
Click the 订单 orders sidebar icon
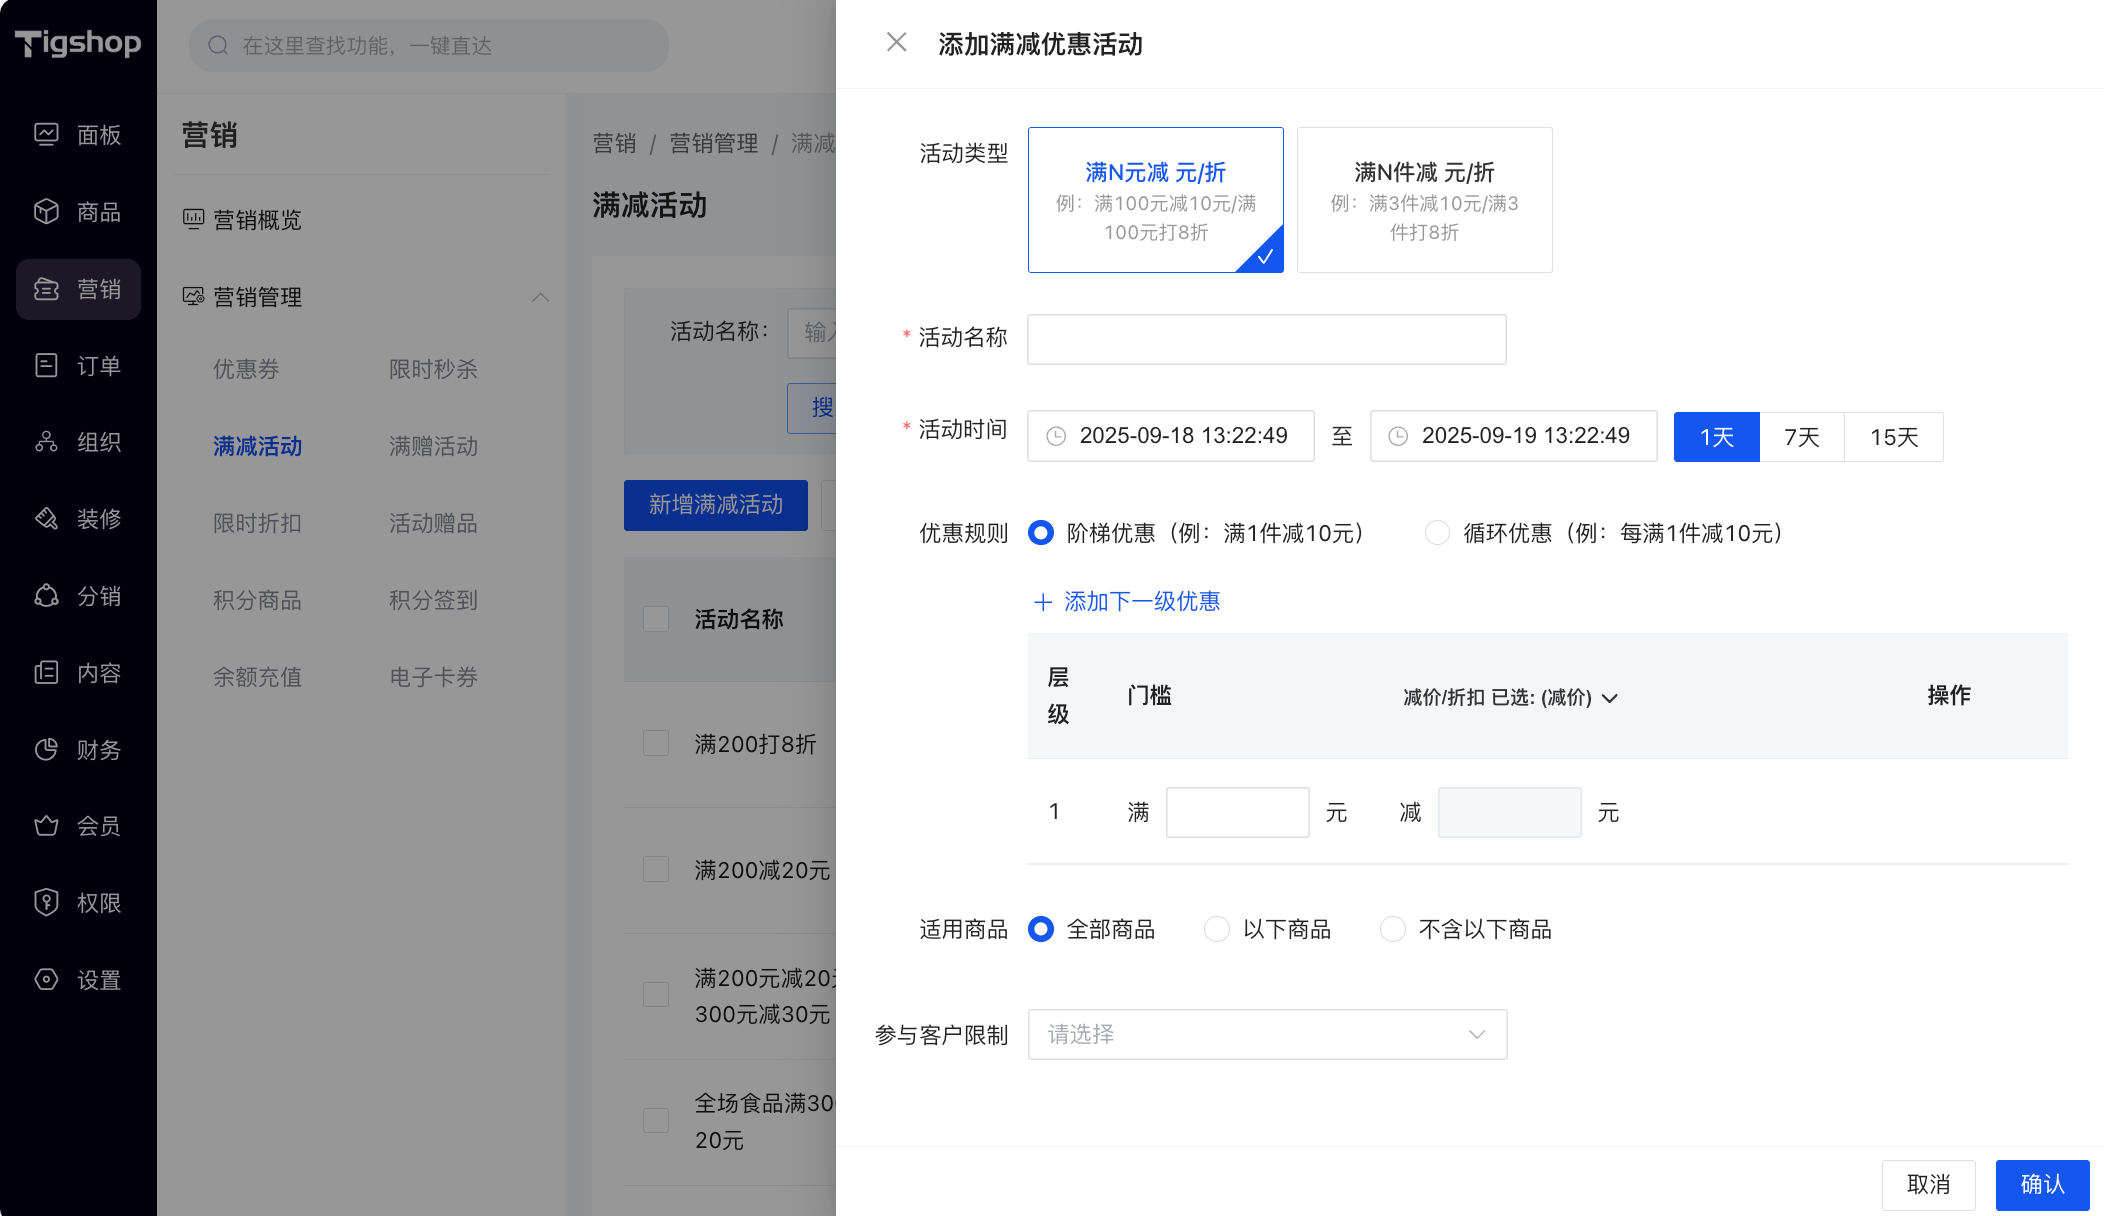[x=46, y=365]
